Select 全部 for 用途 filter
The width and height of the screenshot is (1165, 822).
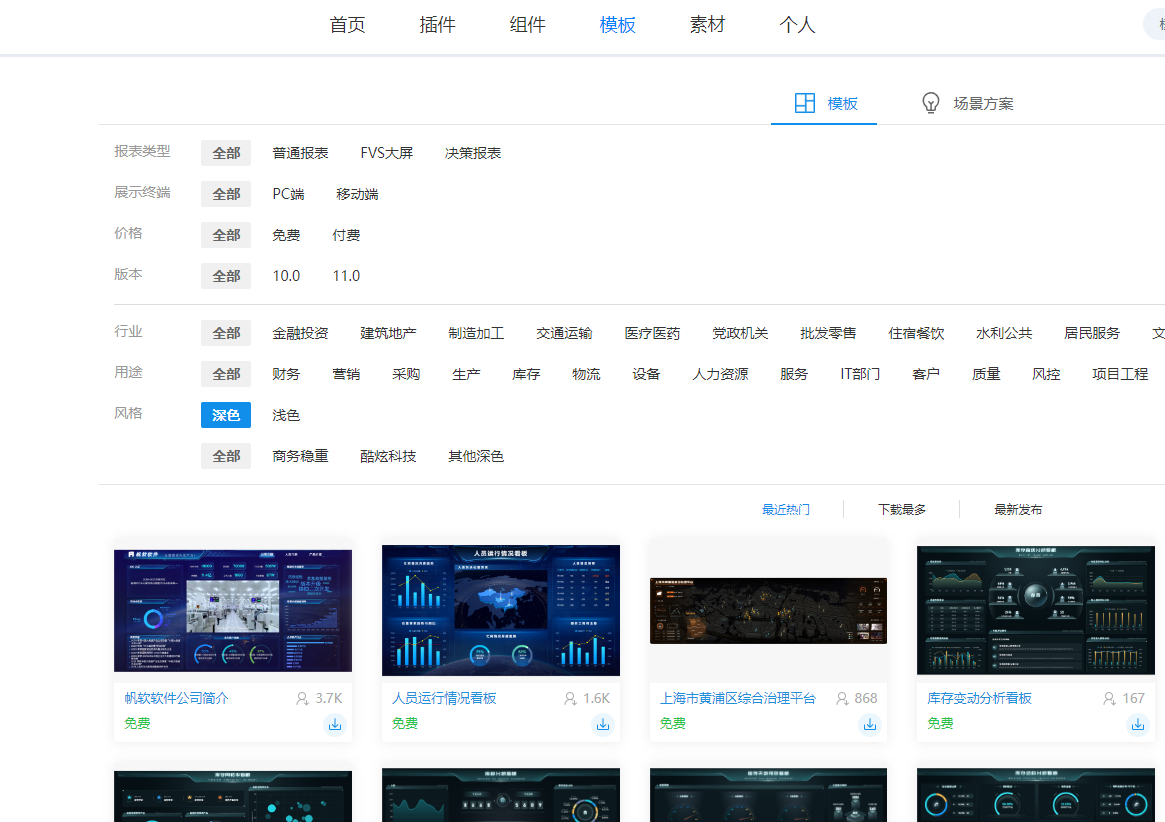click(x=226, y=374)
